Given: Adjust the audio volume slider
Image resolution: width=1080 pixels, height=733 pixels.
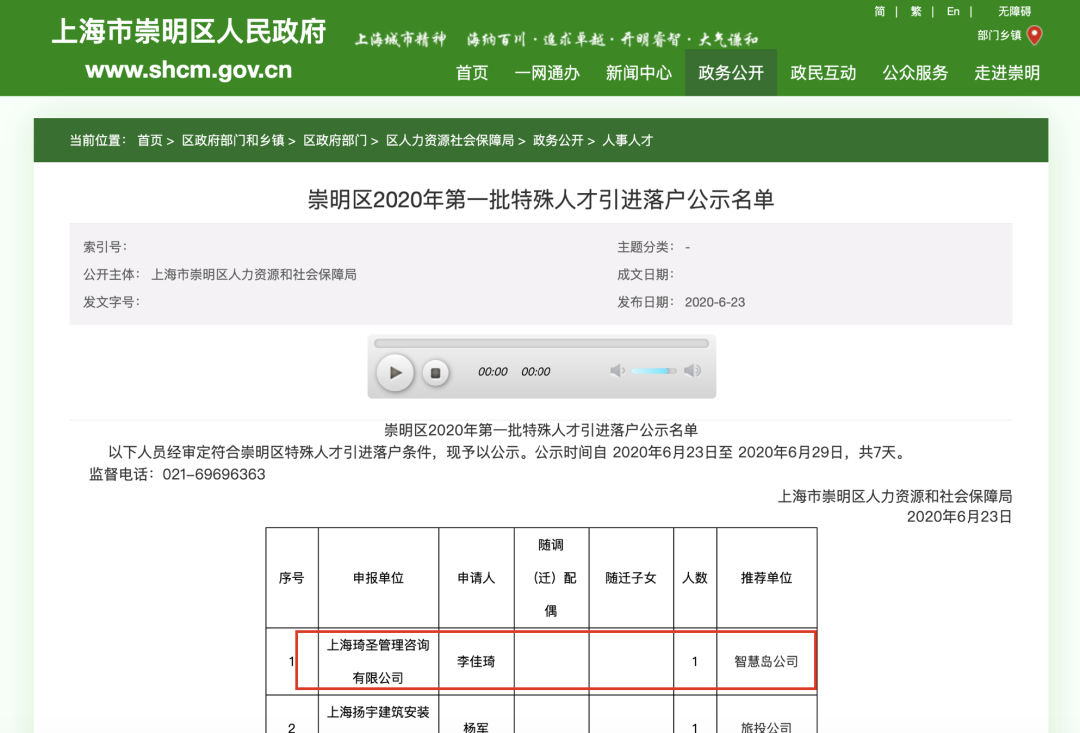Looking at the screenshot, I should 654,371.
